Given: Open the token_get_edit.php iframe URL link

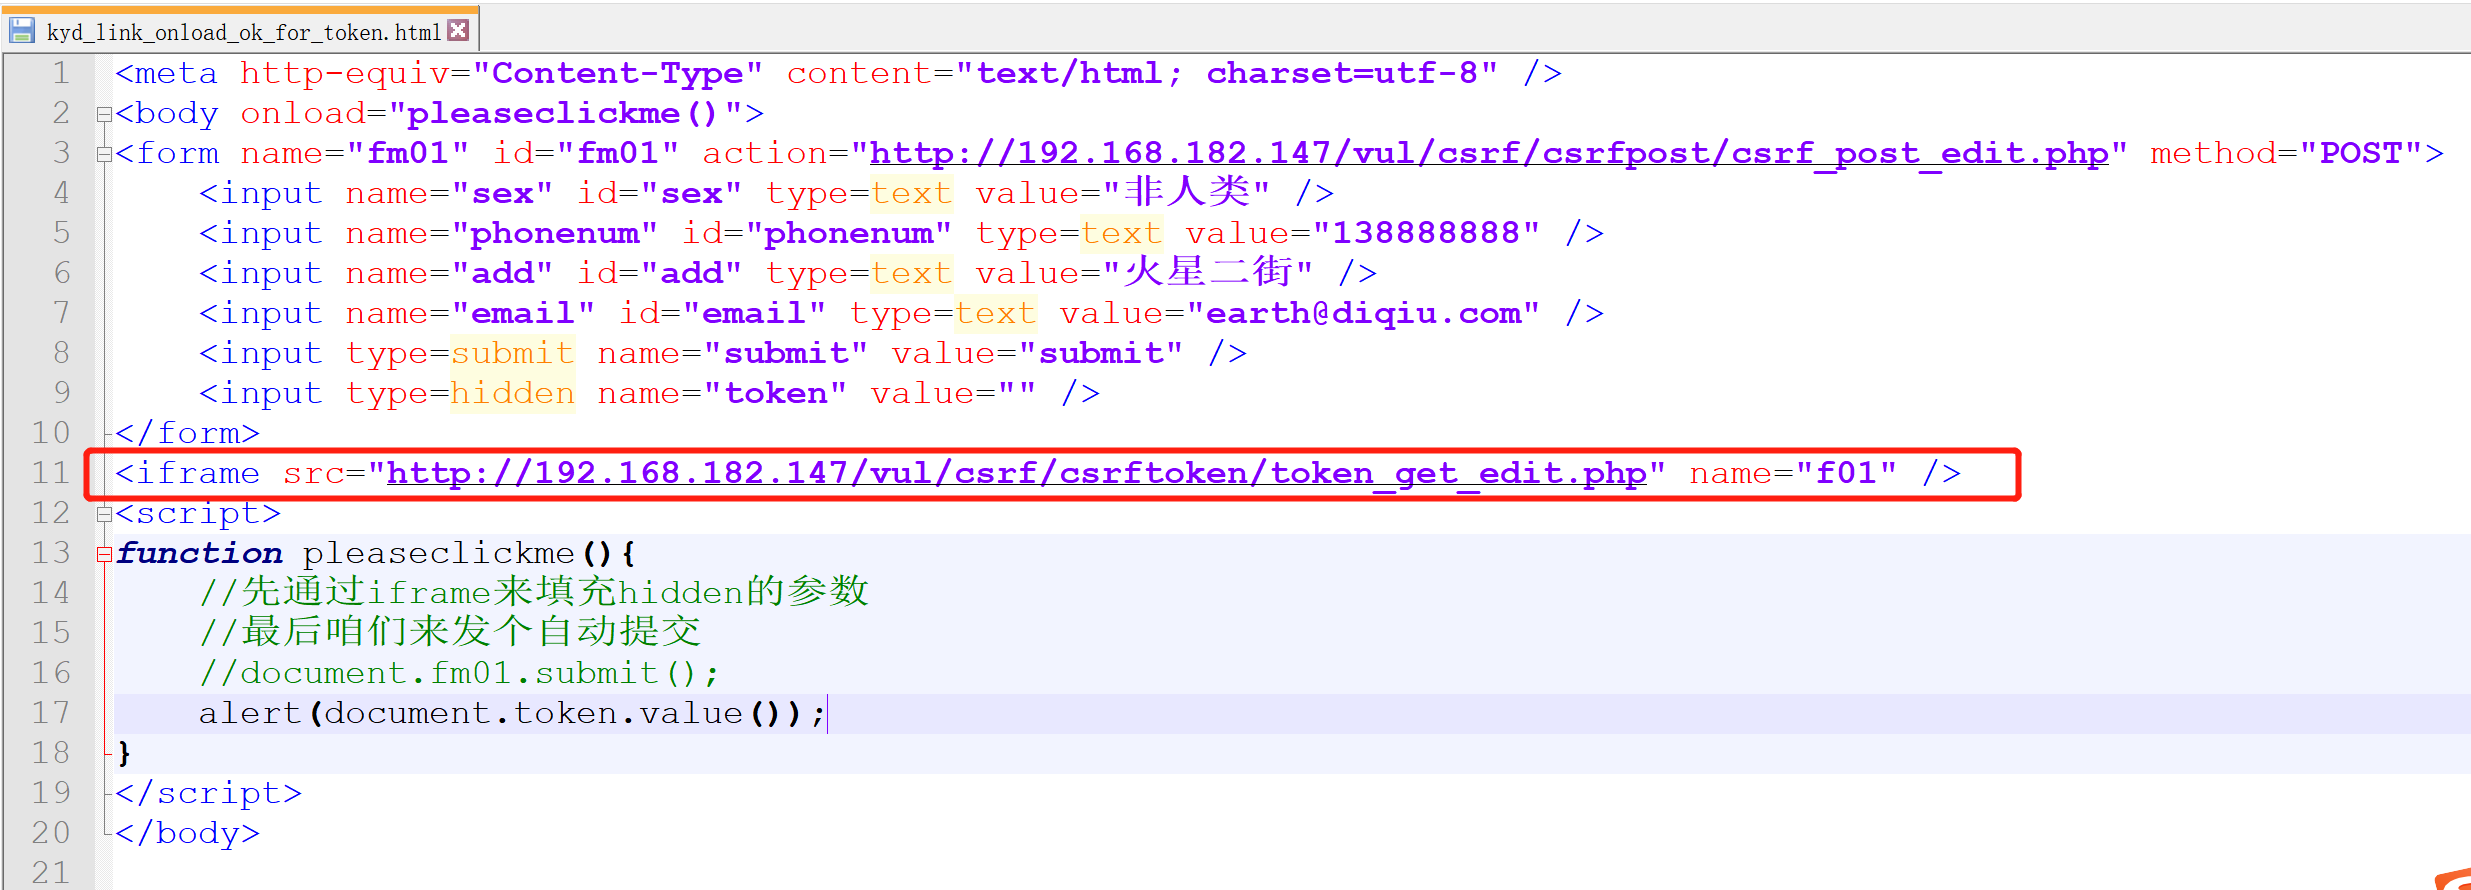Looking at the screenshot, I should pos(1016,473).
